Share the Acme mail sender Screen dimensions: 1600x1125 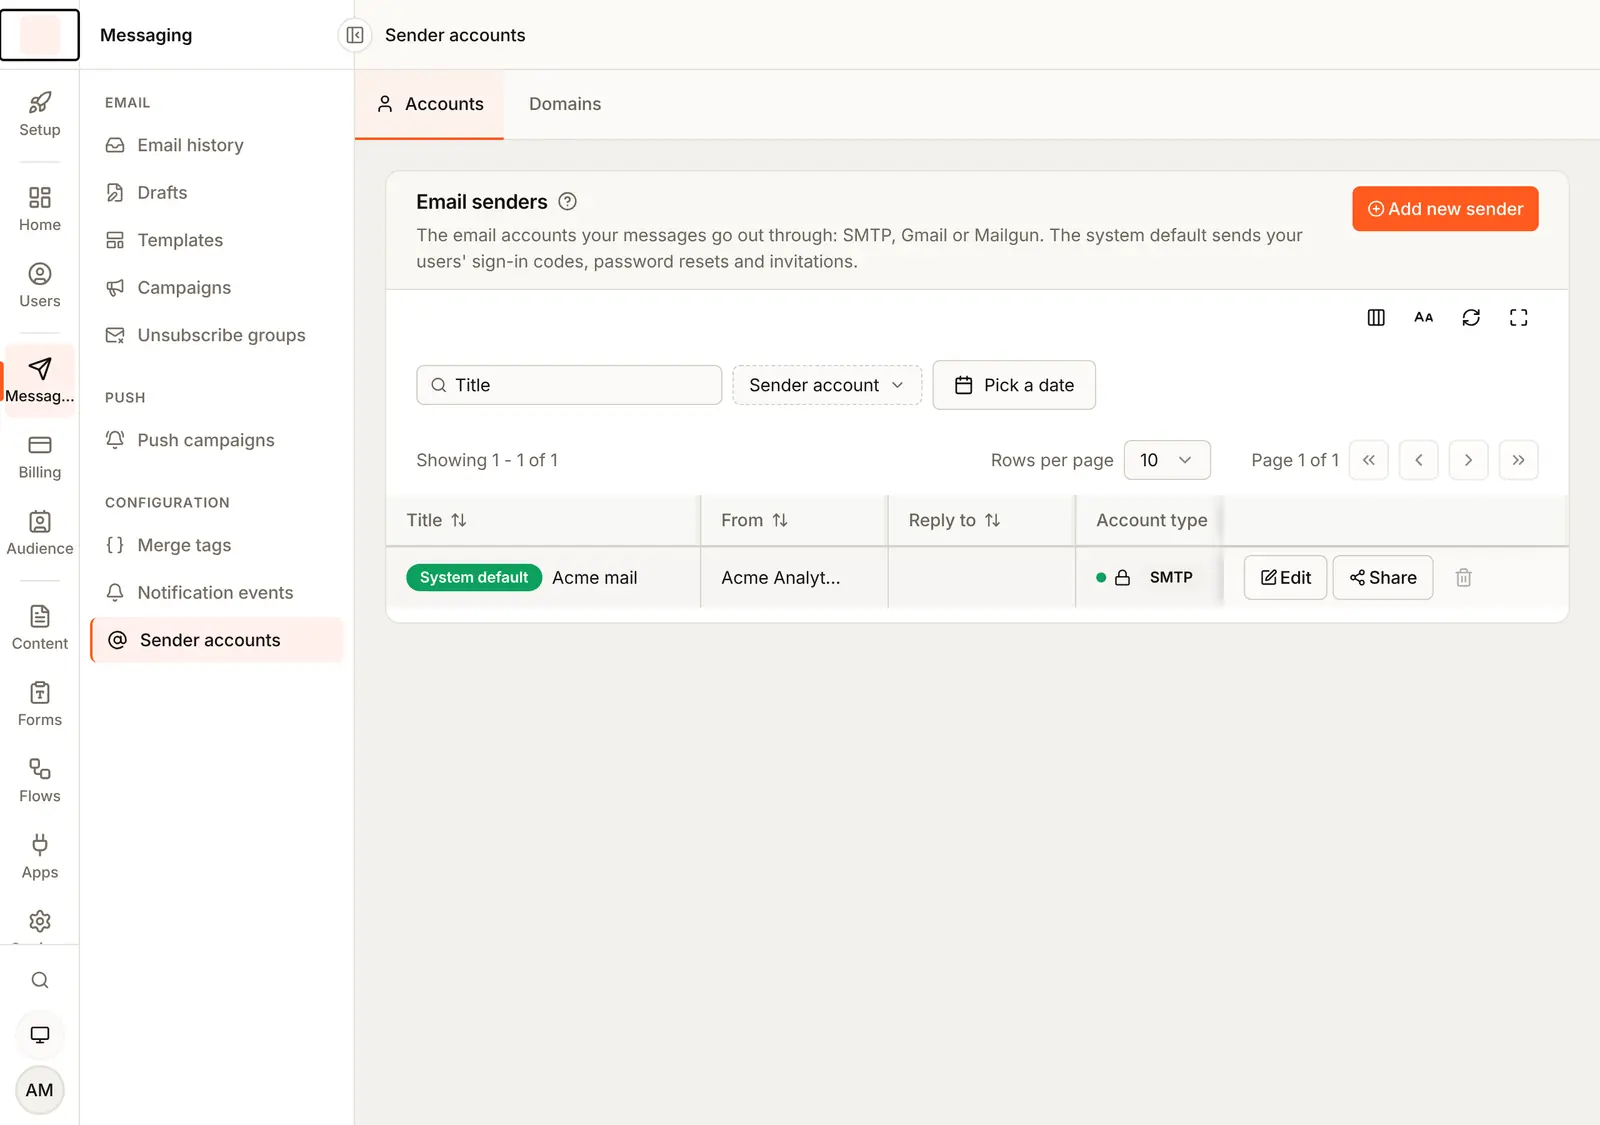(x=1383, y=577)
